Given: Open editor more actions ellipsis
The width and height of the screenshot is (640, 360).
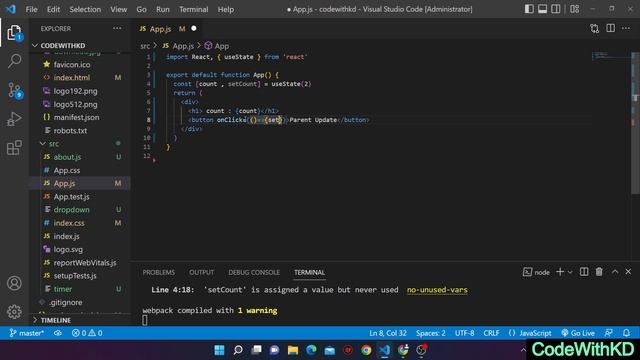Looking at the screenshot, I should tap(626, 29).
